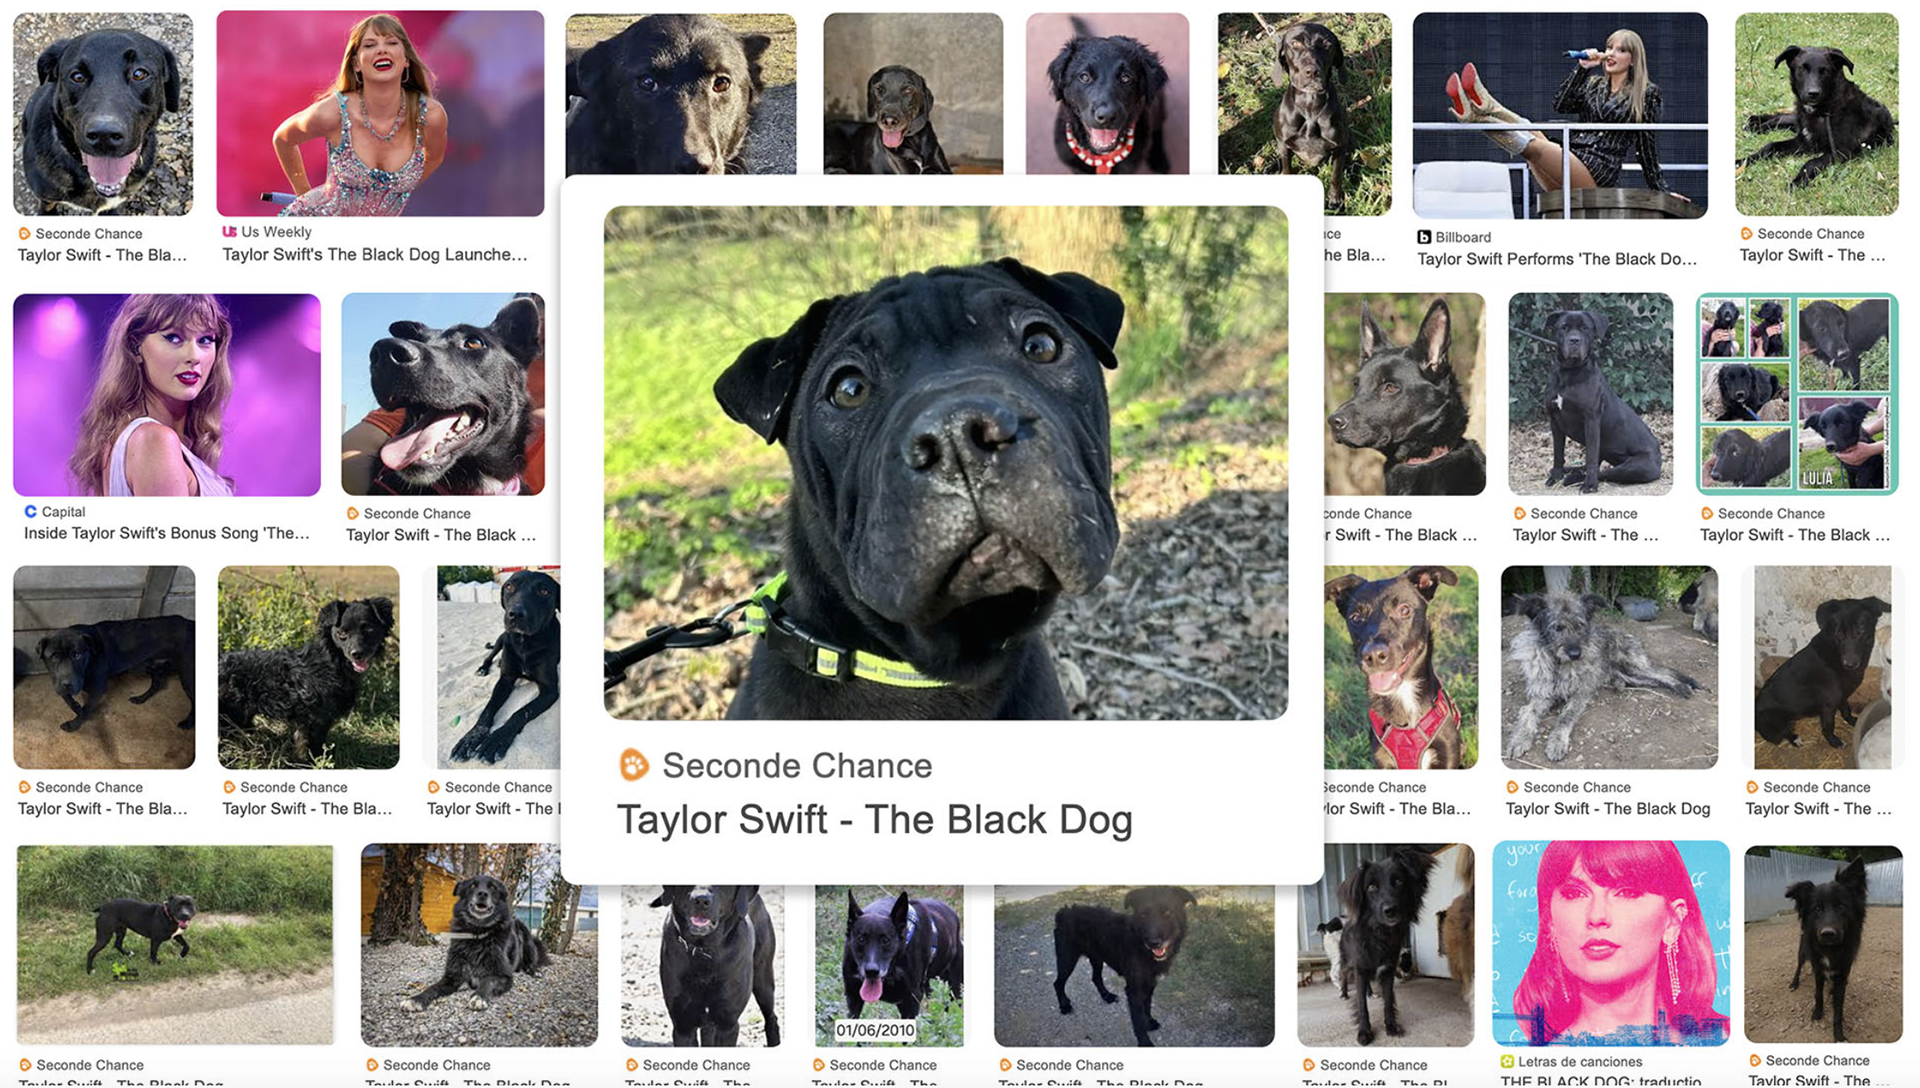The image size is (1920, 1088).
Task: Open the Taylor Swift sparkly bodysuit image
Action: point(380,113)
